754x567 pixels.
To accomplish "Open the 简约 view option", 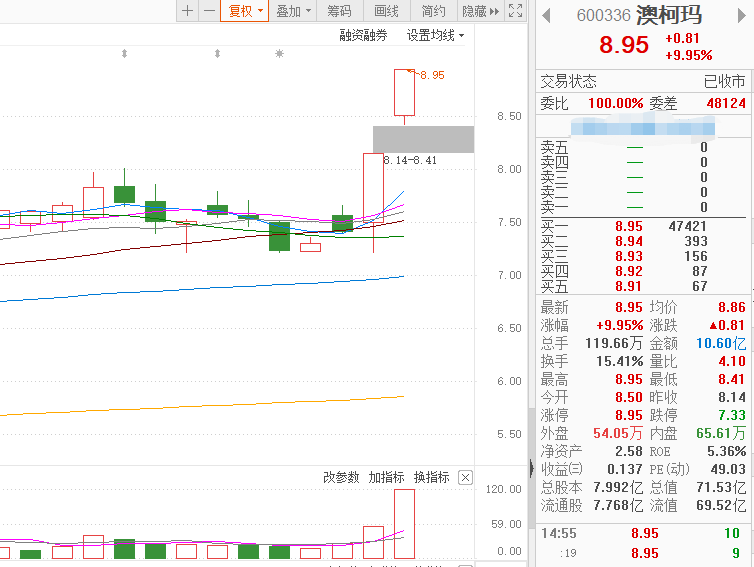I will coord(433,11).
